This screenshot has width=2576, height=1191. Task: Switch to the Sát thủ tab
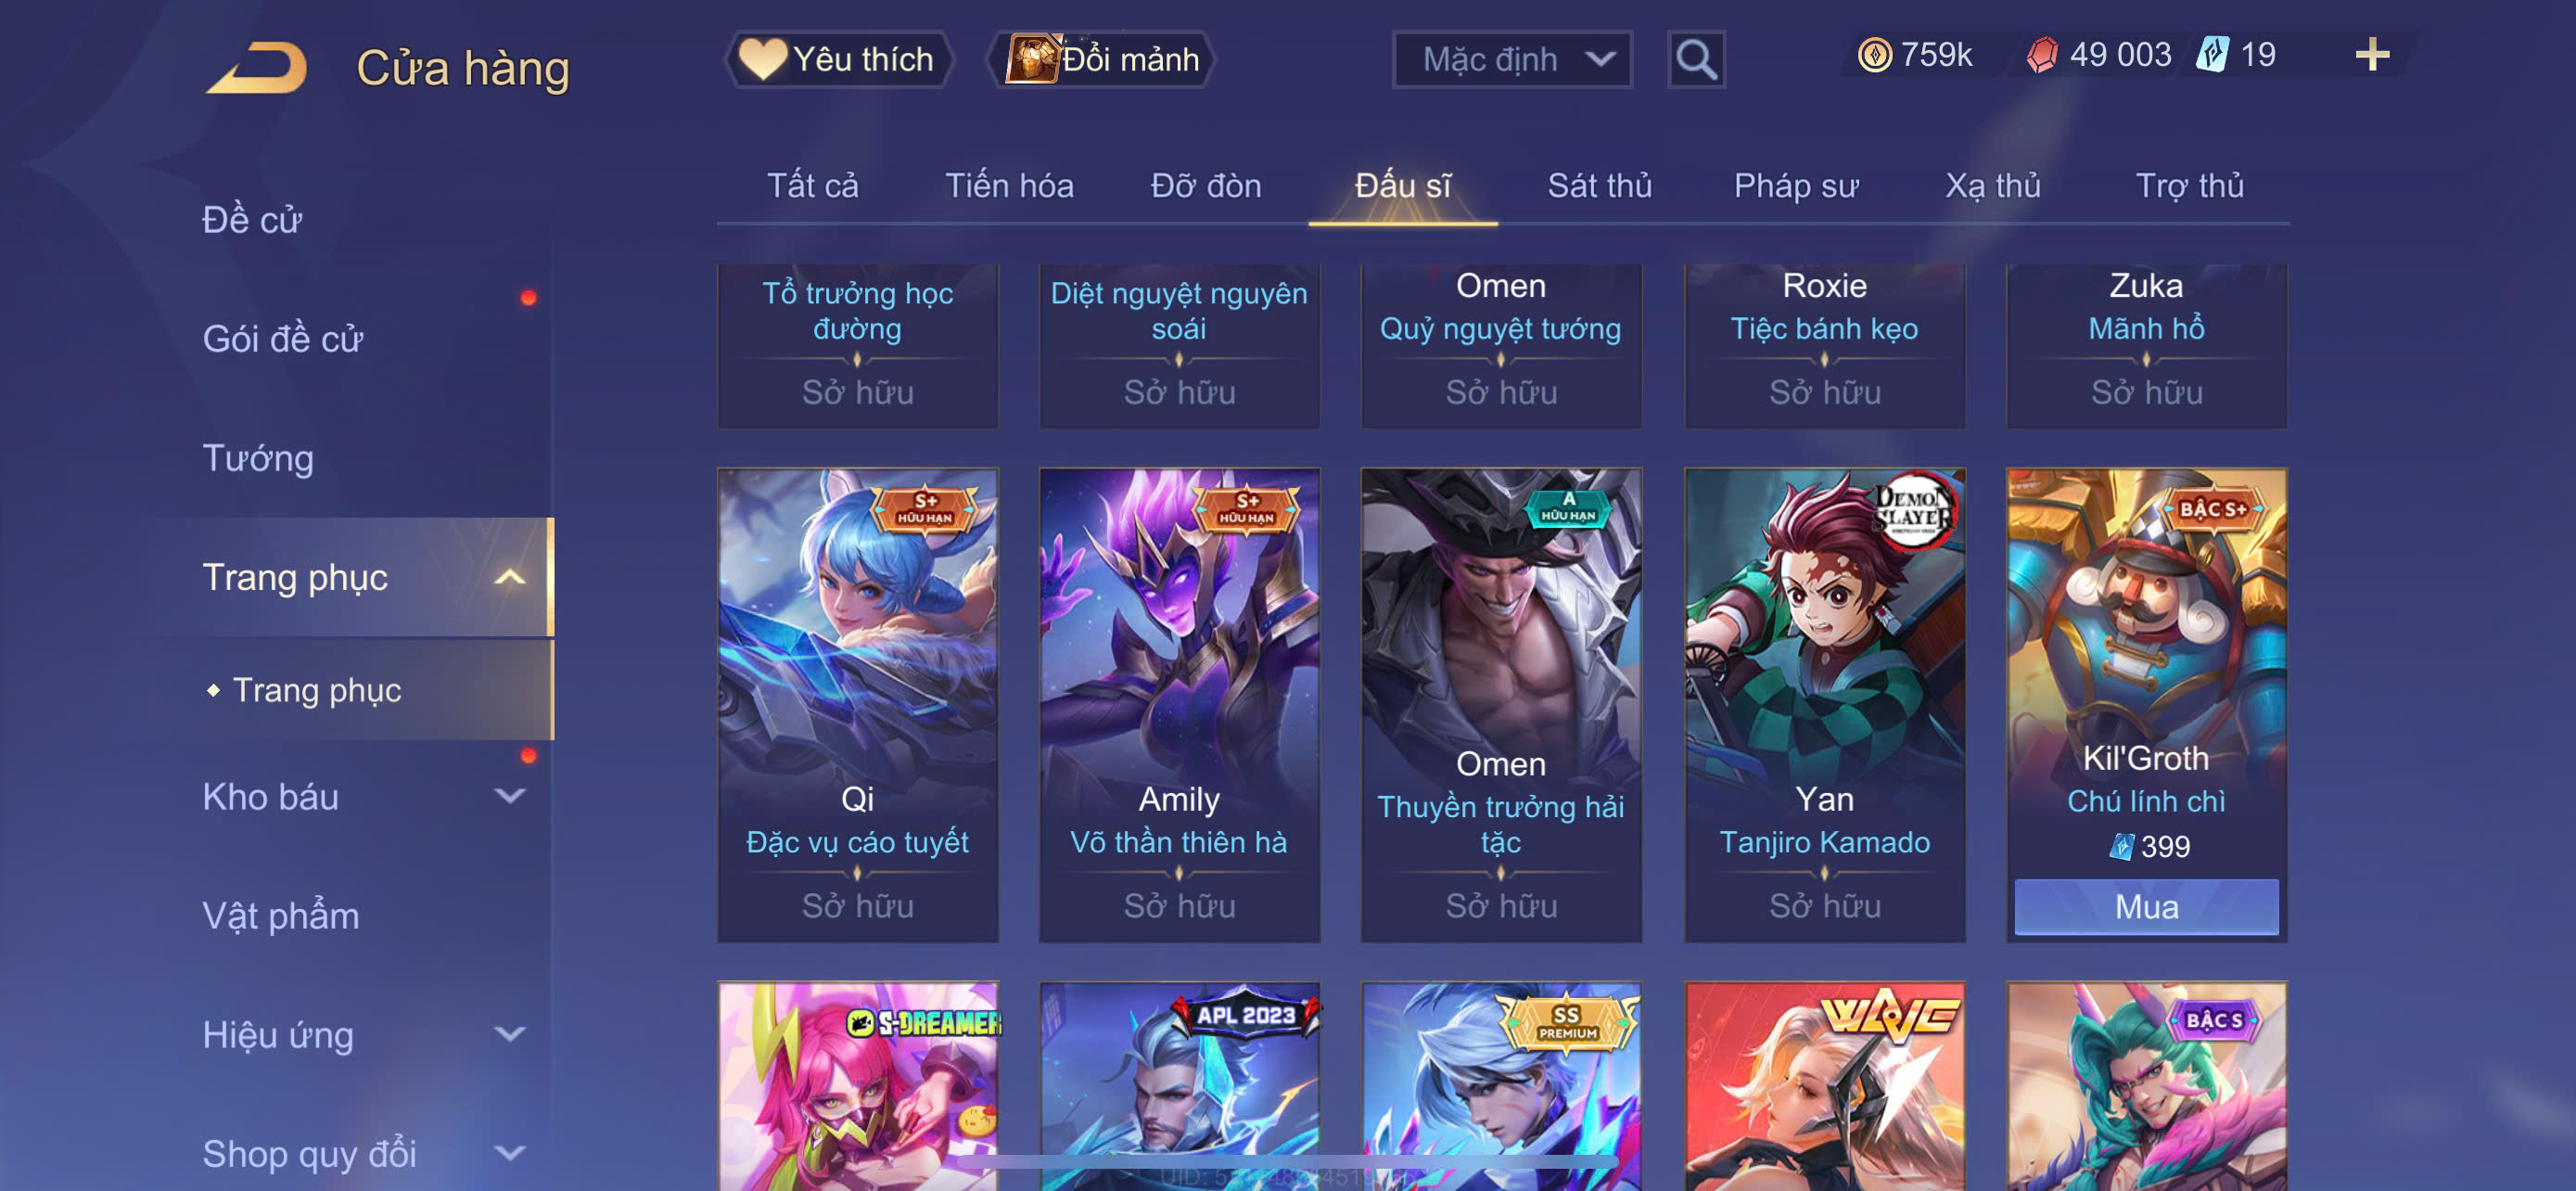1599,185
